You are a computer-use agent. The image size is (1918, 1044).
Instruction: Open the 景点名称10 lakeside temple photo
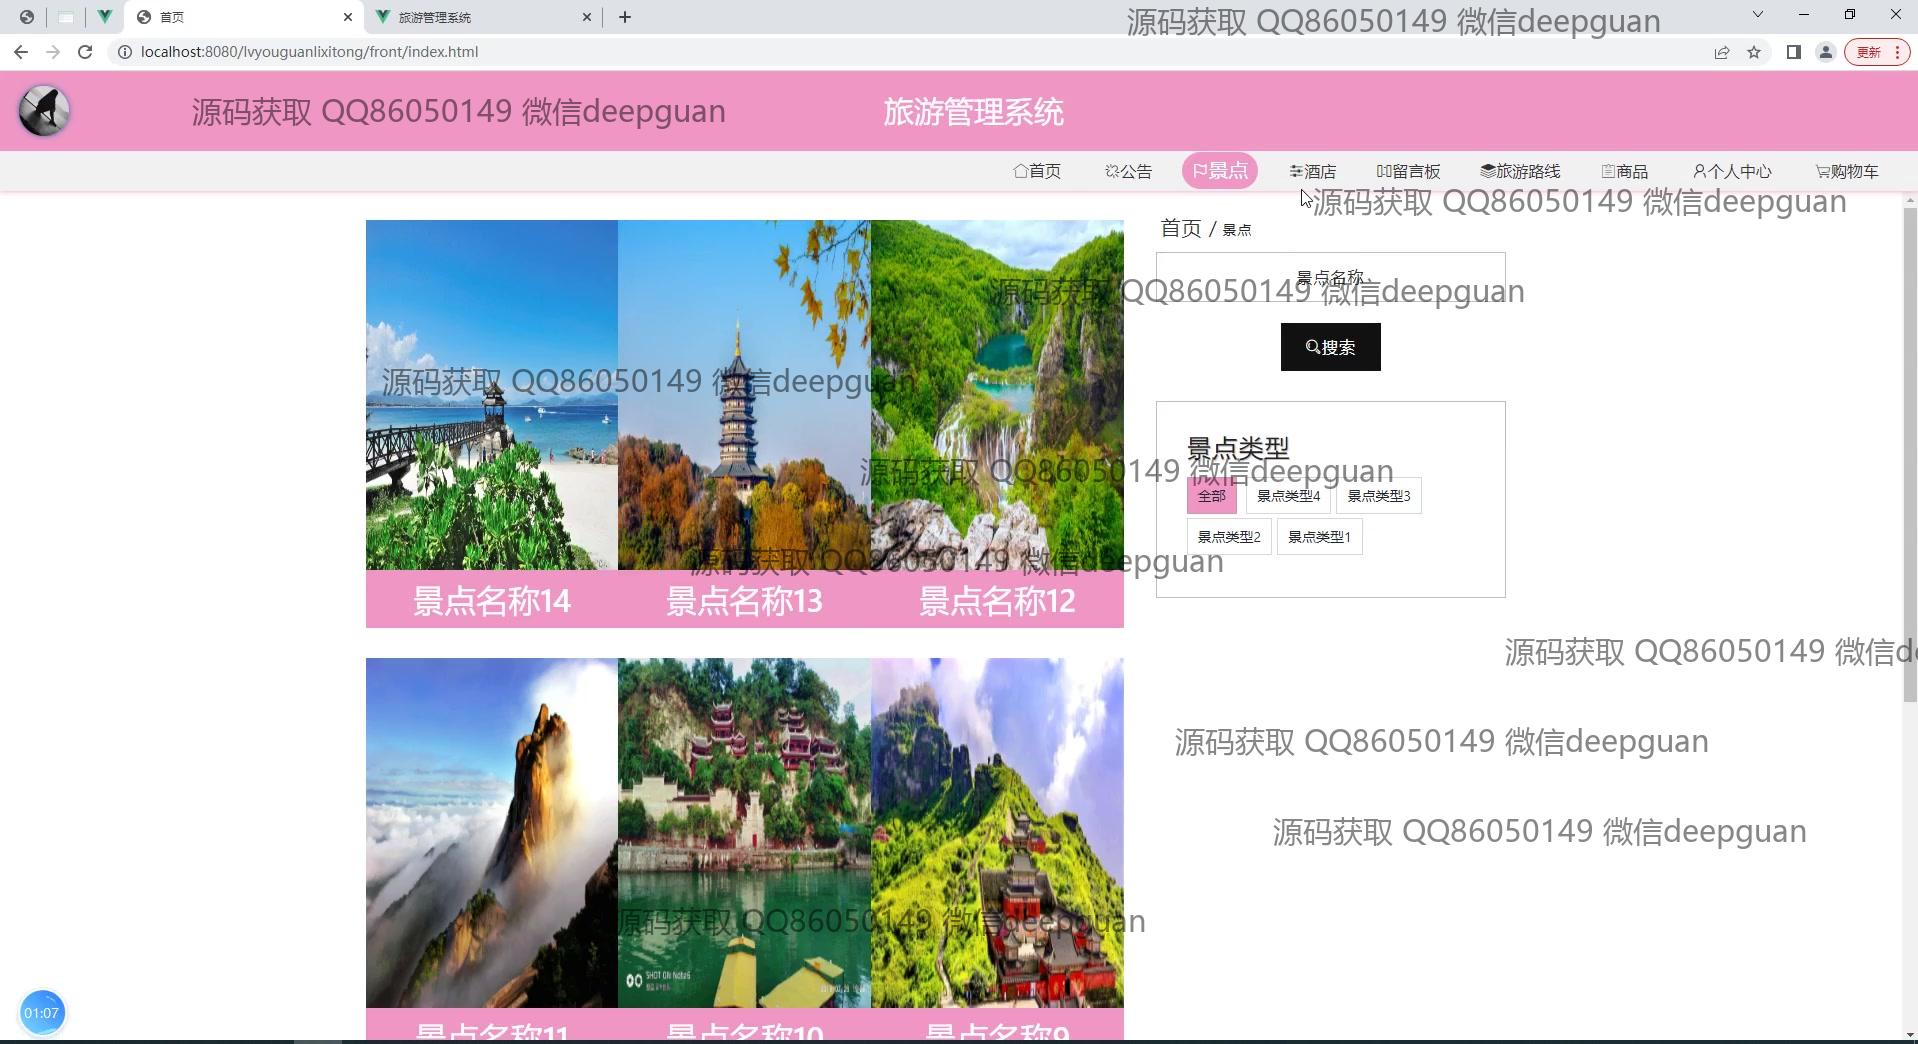(744, 833)
